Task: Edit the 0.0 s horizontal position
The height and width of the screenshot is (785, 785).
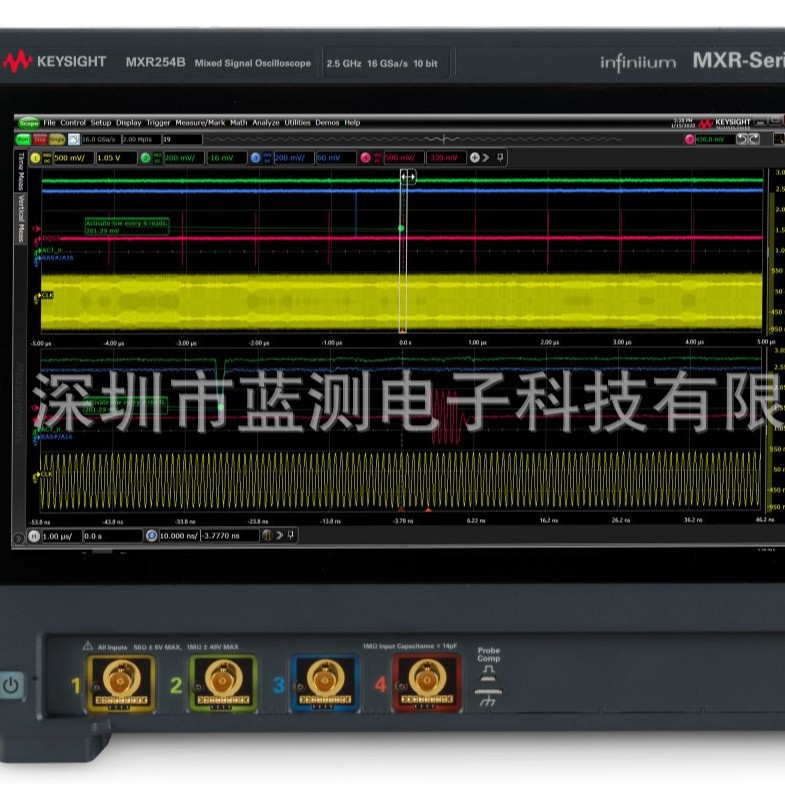Action: tap(113, 536)
